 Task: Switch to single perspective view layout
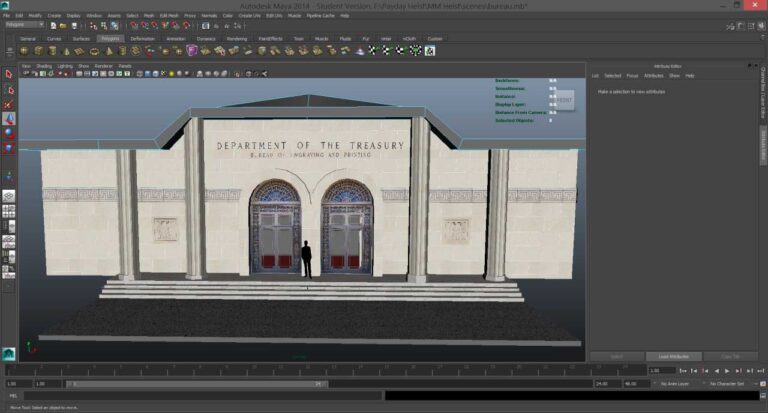pyautogui.click(x=8, y=196)
